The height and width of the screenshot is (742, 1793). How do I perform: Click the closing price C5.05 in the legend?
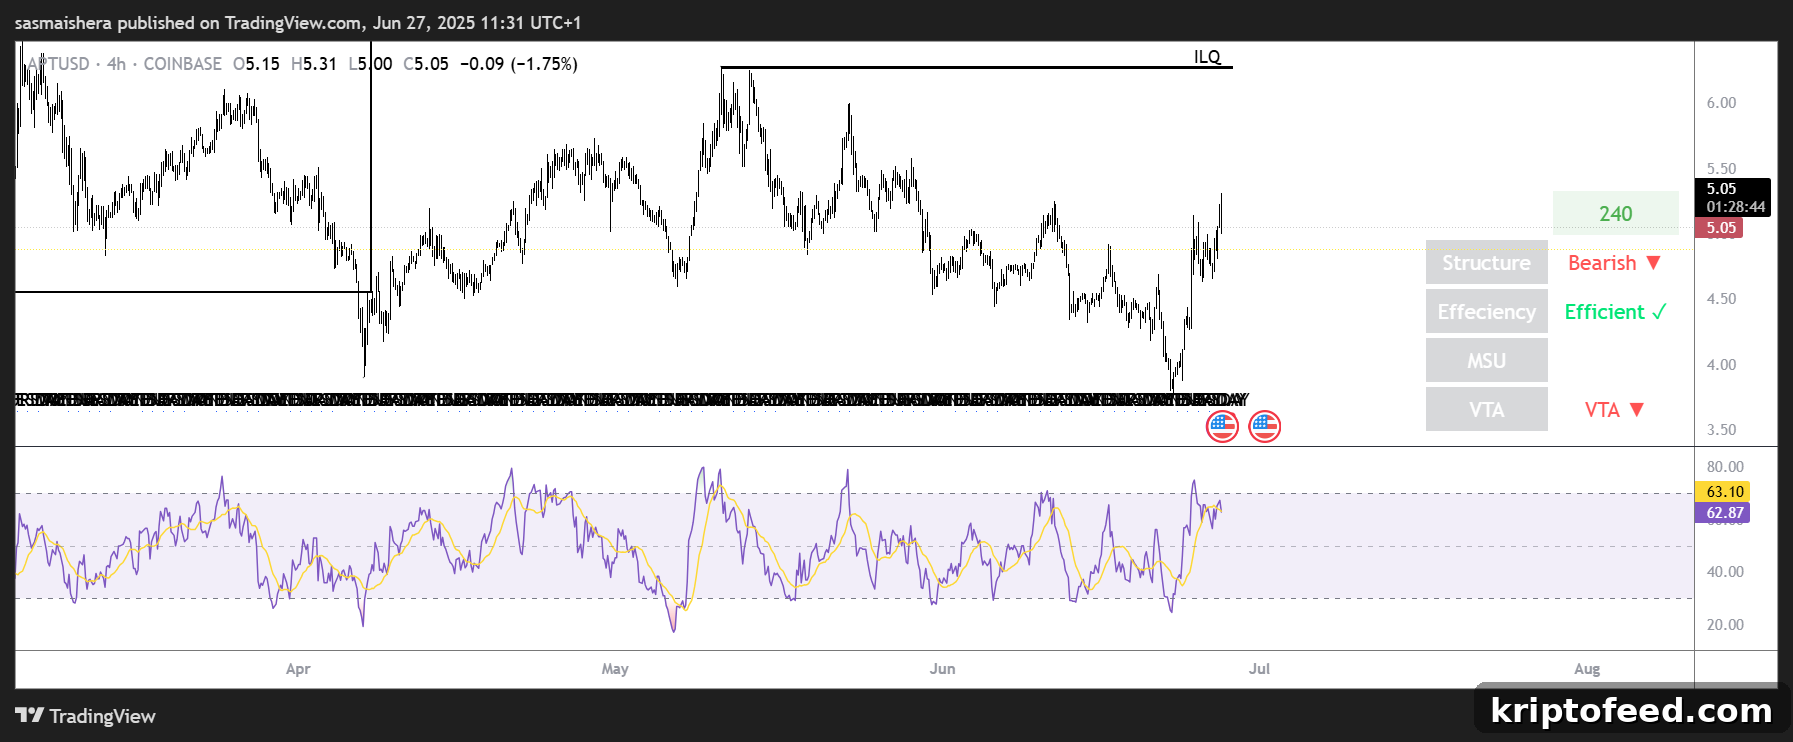pos(426,64)
